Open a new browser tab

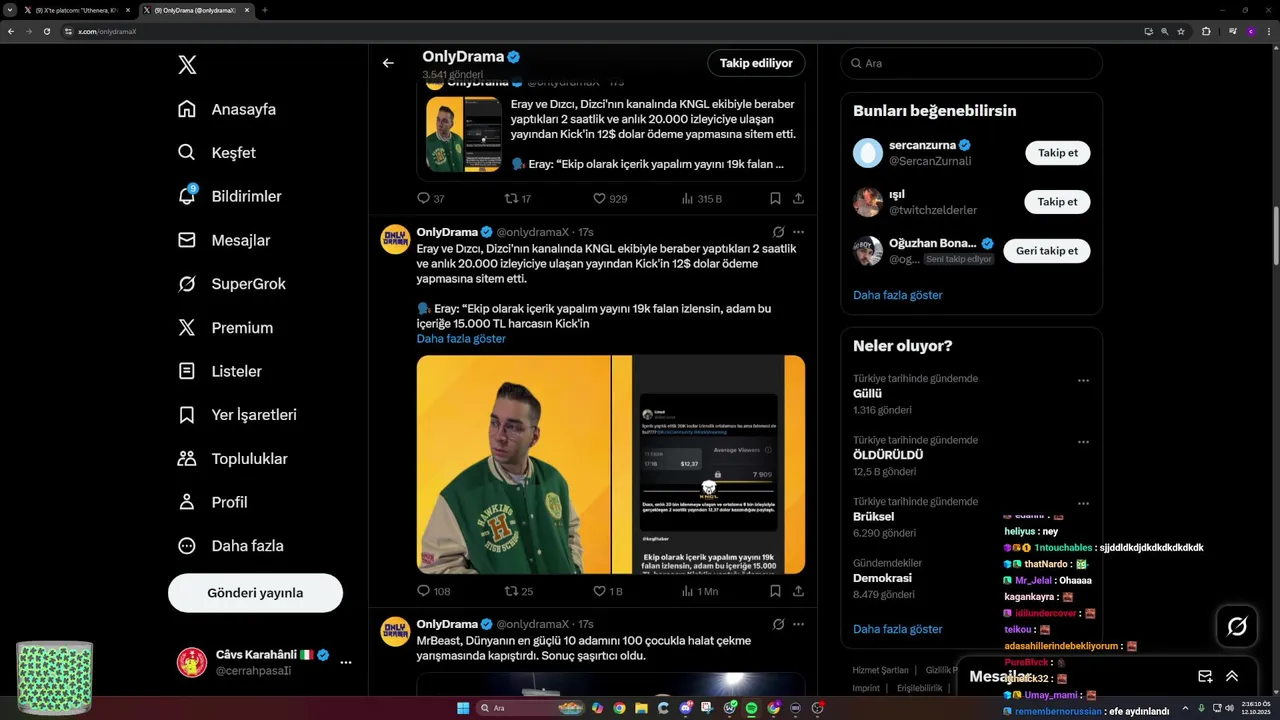(x=264, y=10)
